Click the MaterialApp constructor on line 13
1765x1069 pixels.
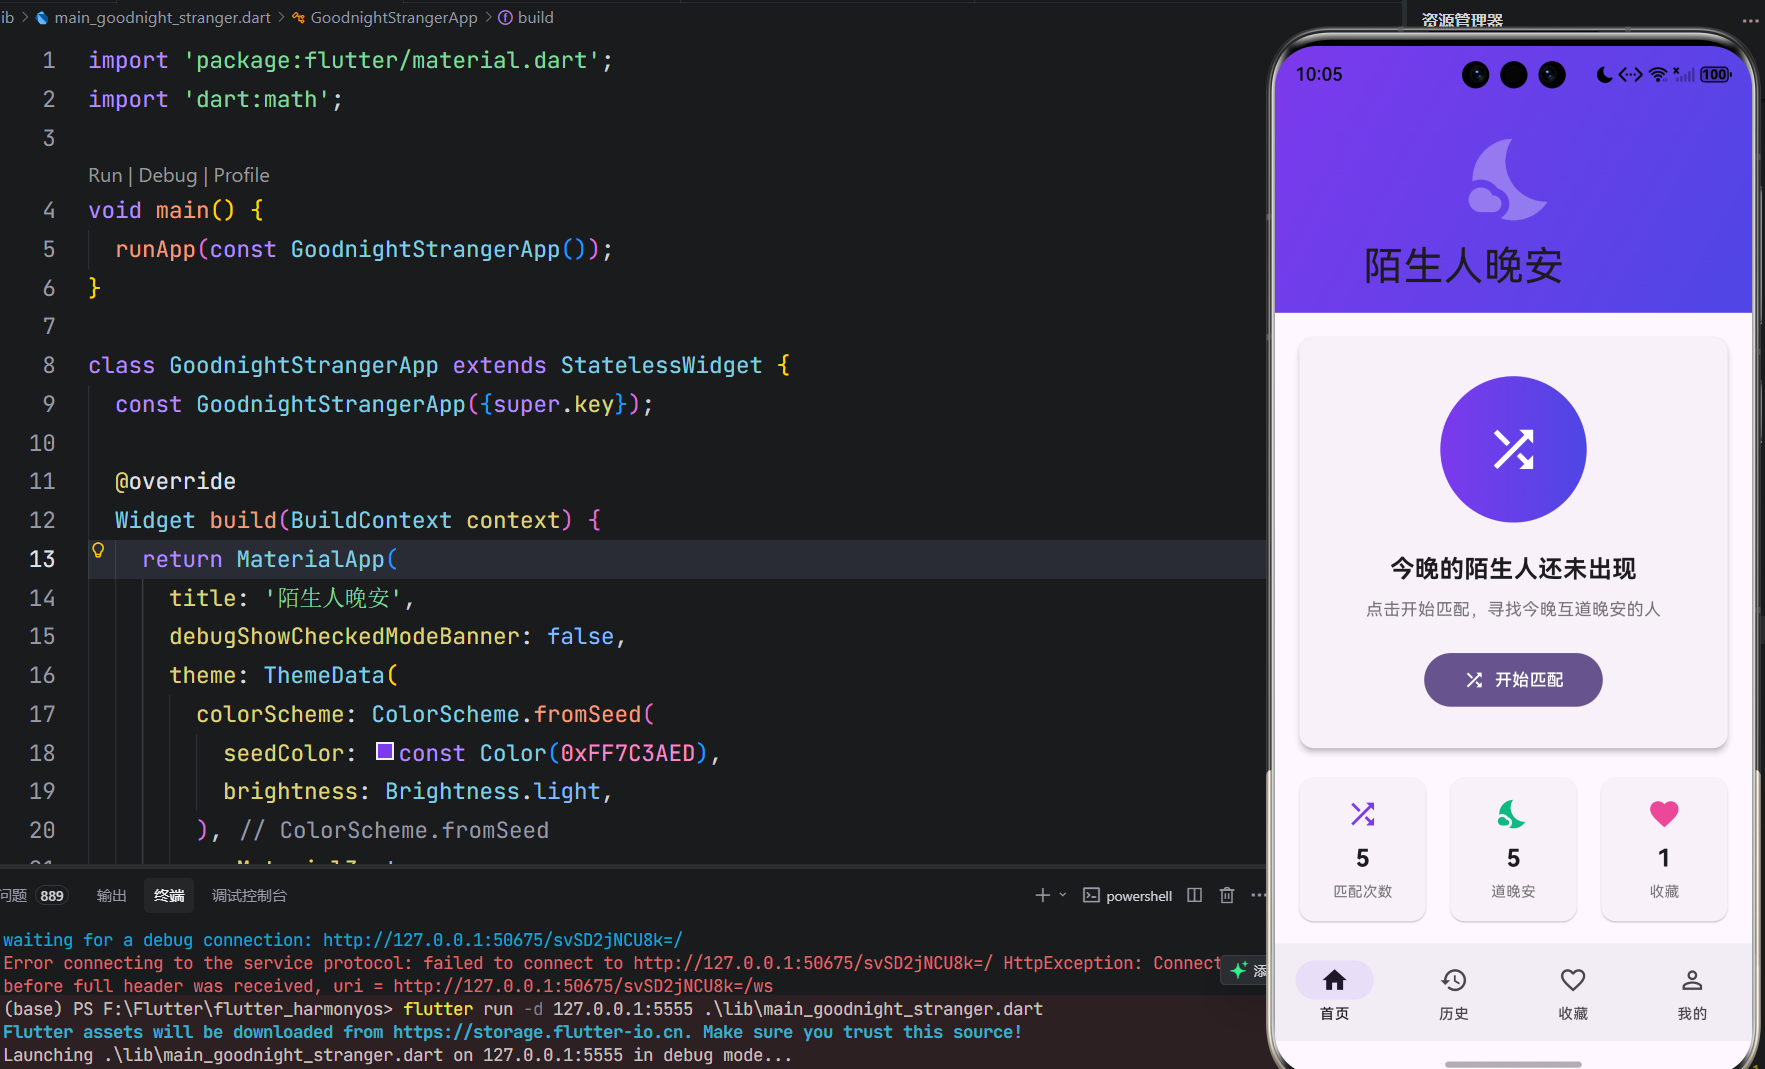tap(310, 559)
